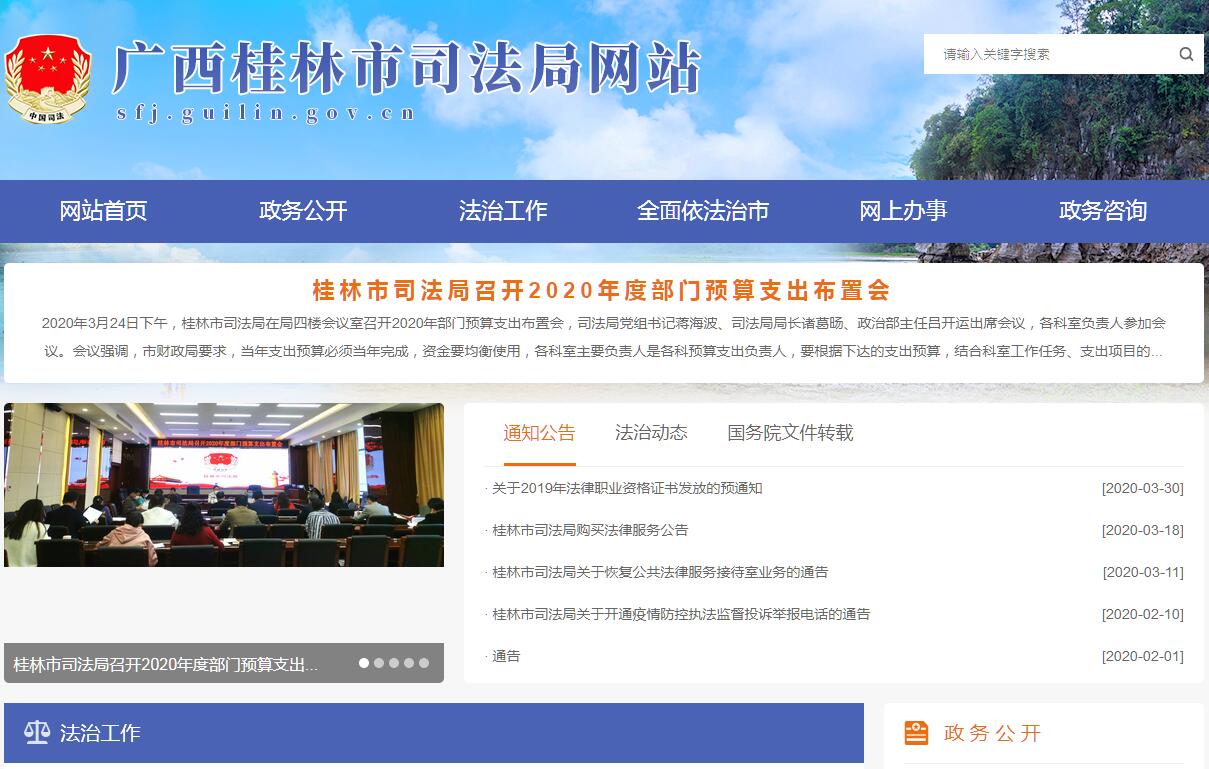Select the first slideshow indicator dot

[364, 663]
